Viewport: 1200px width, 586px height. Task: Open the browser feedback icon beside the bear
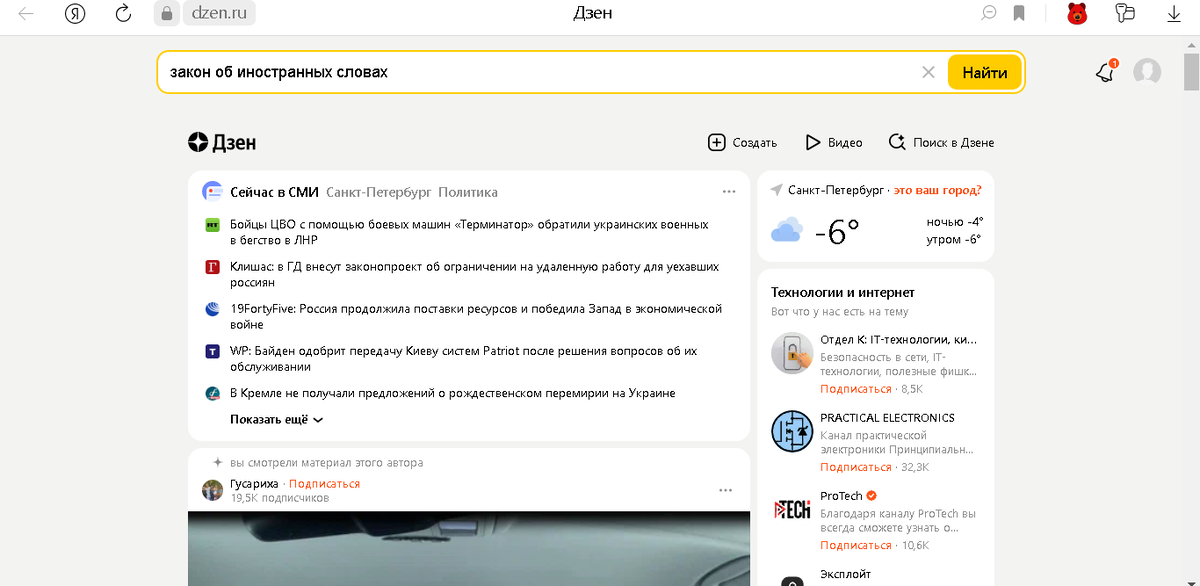[1126, 13]
